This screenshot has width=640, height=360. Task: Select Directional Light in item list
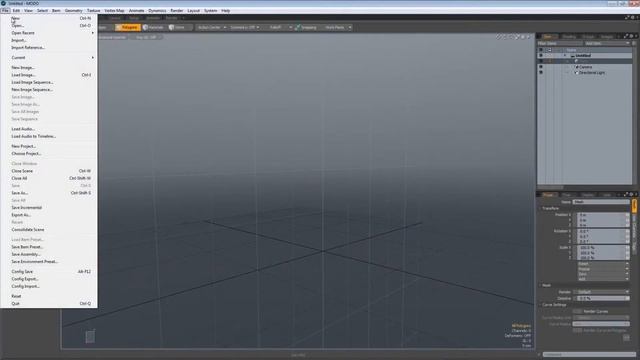592,73
